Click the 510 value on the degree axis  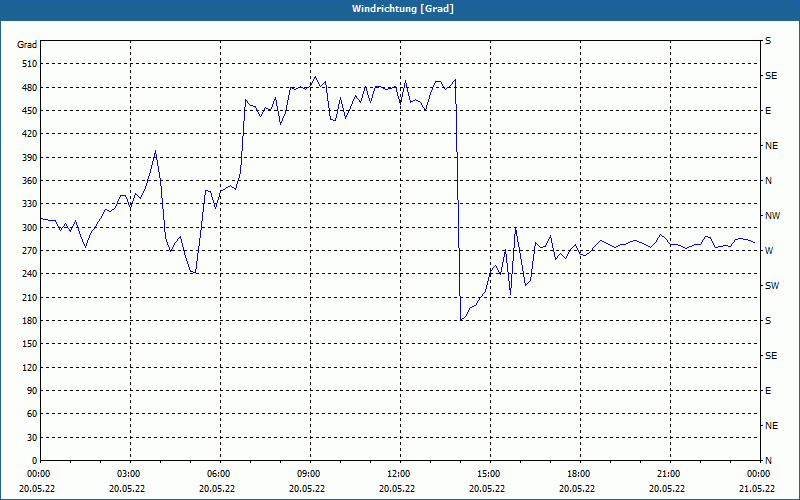[x=30, y=64]
